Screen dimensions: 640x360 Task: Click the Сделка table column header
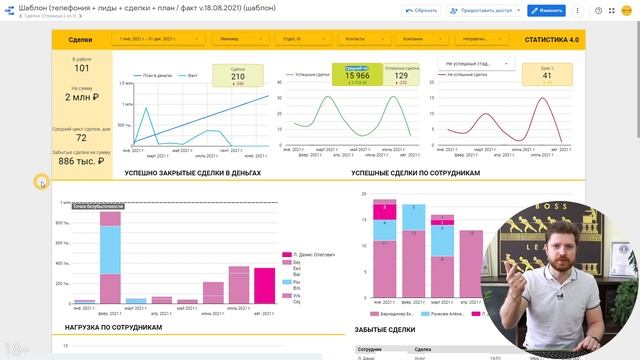tap(423, 350)
